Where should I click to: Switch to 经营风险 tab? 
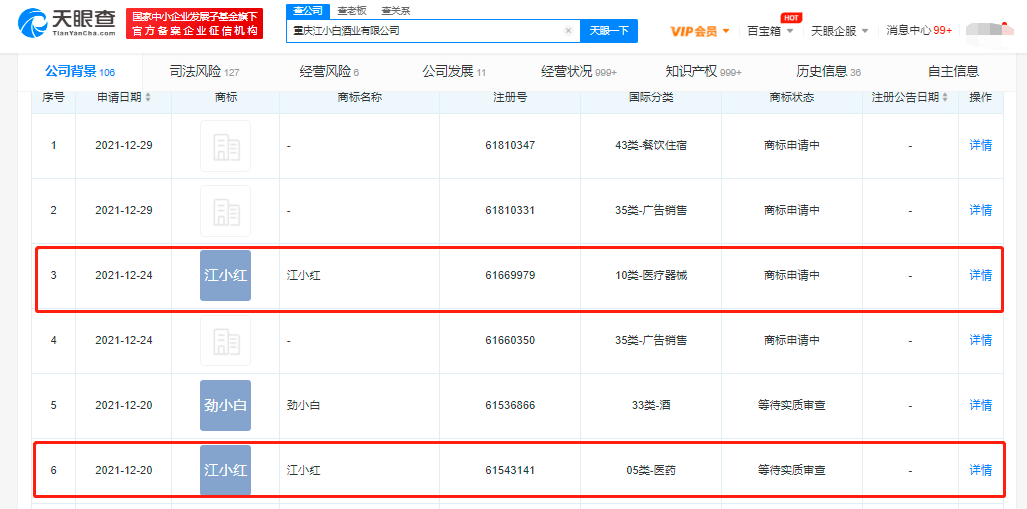329,71
